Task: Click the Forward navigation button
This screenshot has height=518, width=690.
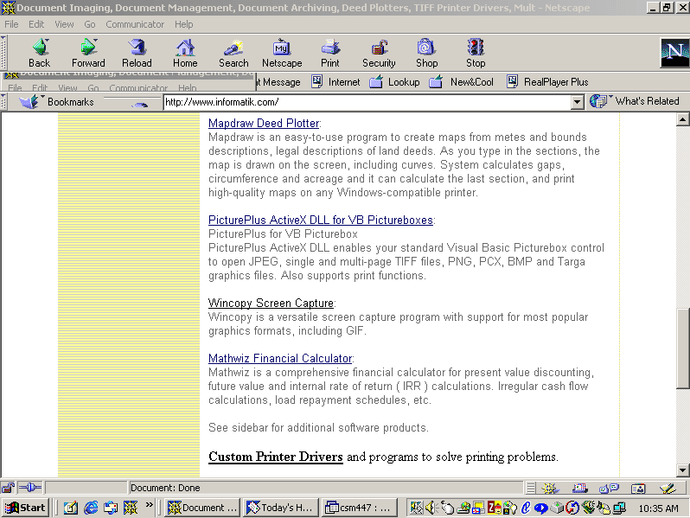Action: 88,53
